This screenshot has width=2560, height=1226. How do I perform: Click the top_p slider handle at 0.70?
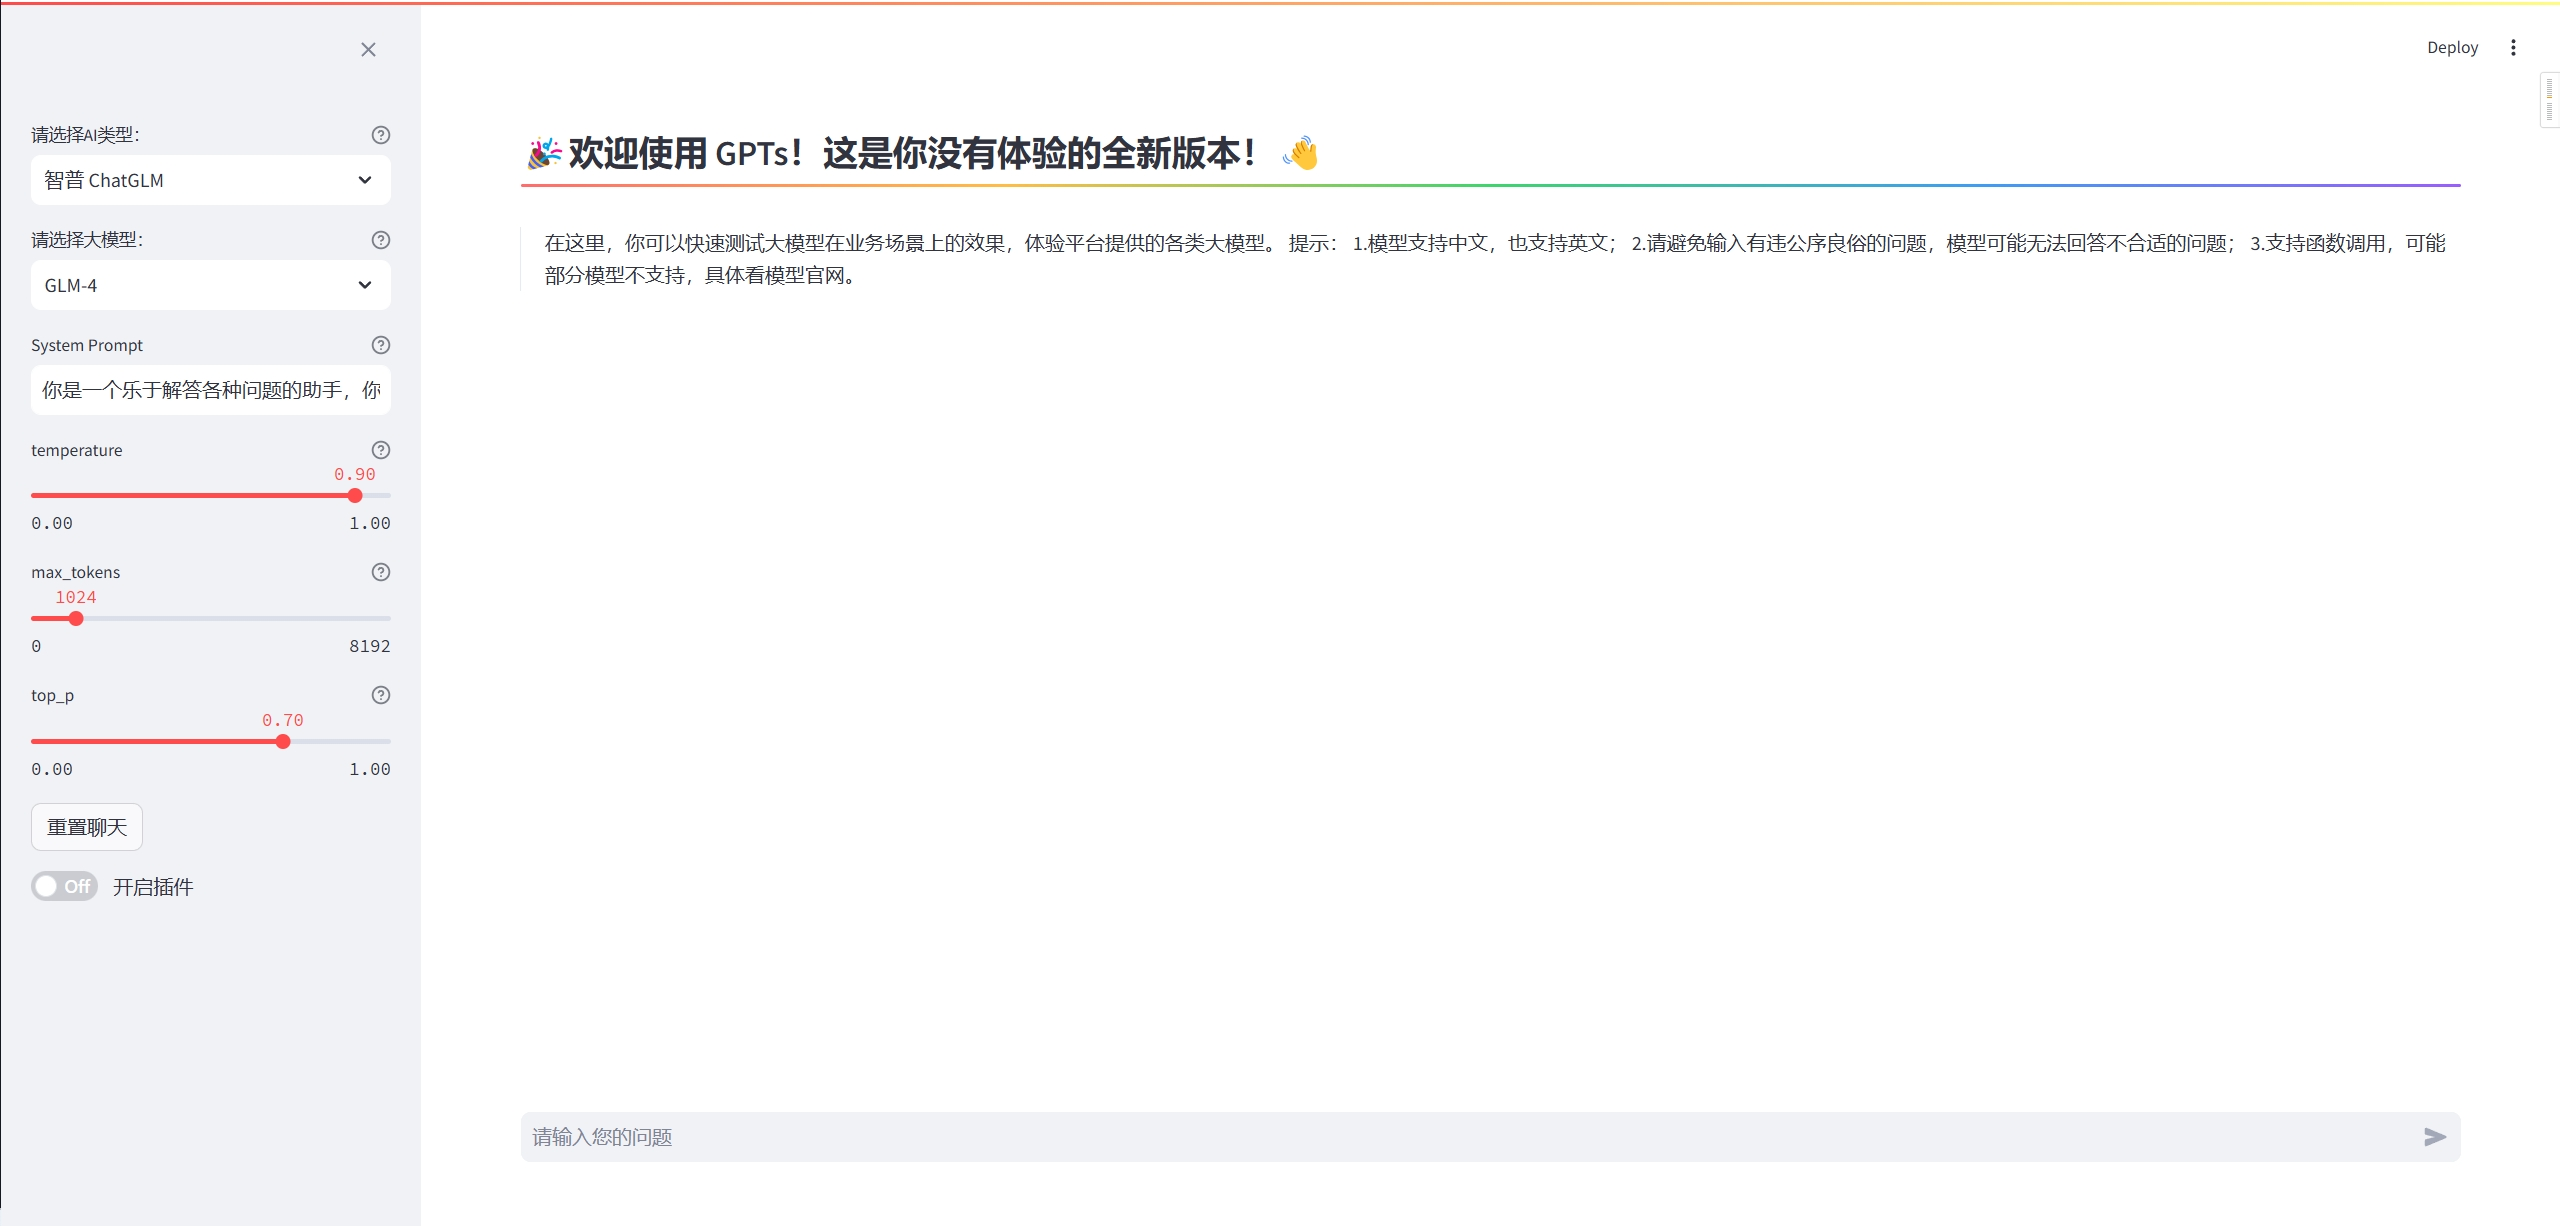(x=283, y=741)
